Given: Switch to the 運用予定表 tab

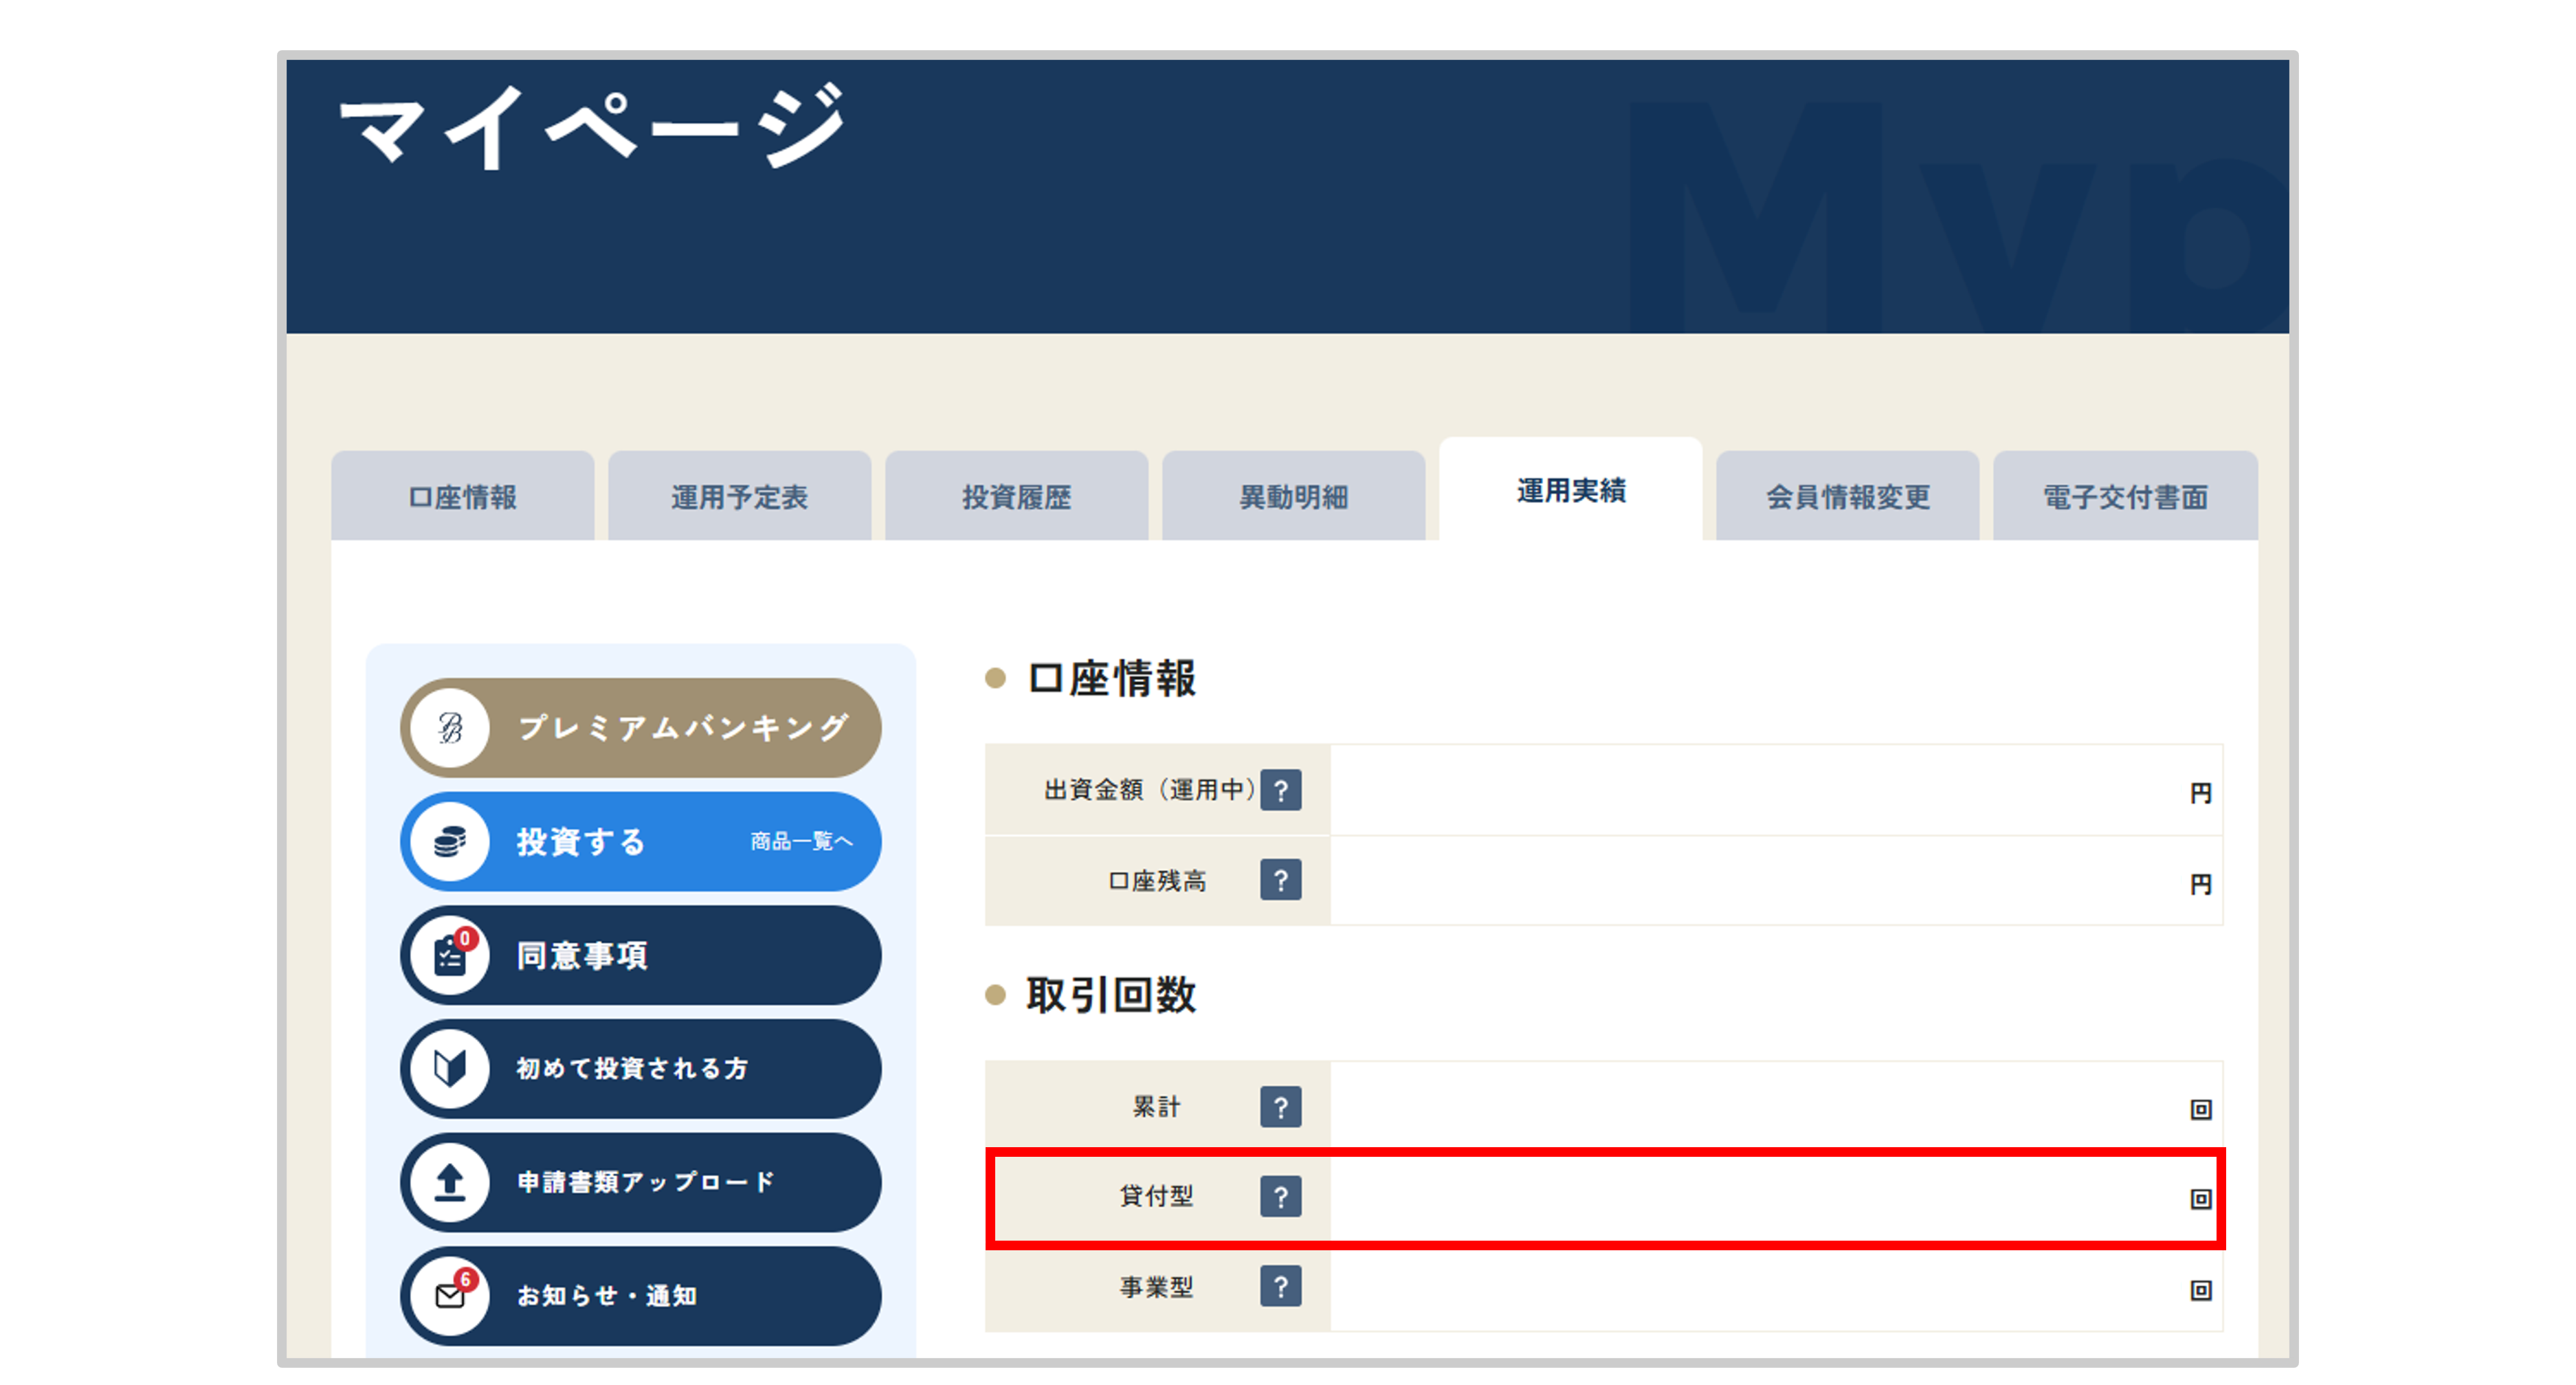Looking at the screenshot, I should [x=739, y=496].
